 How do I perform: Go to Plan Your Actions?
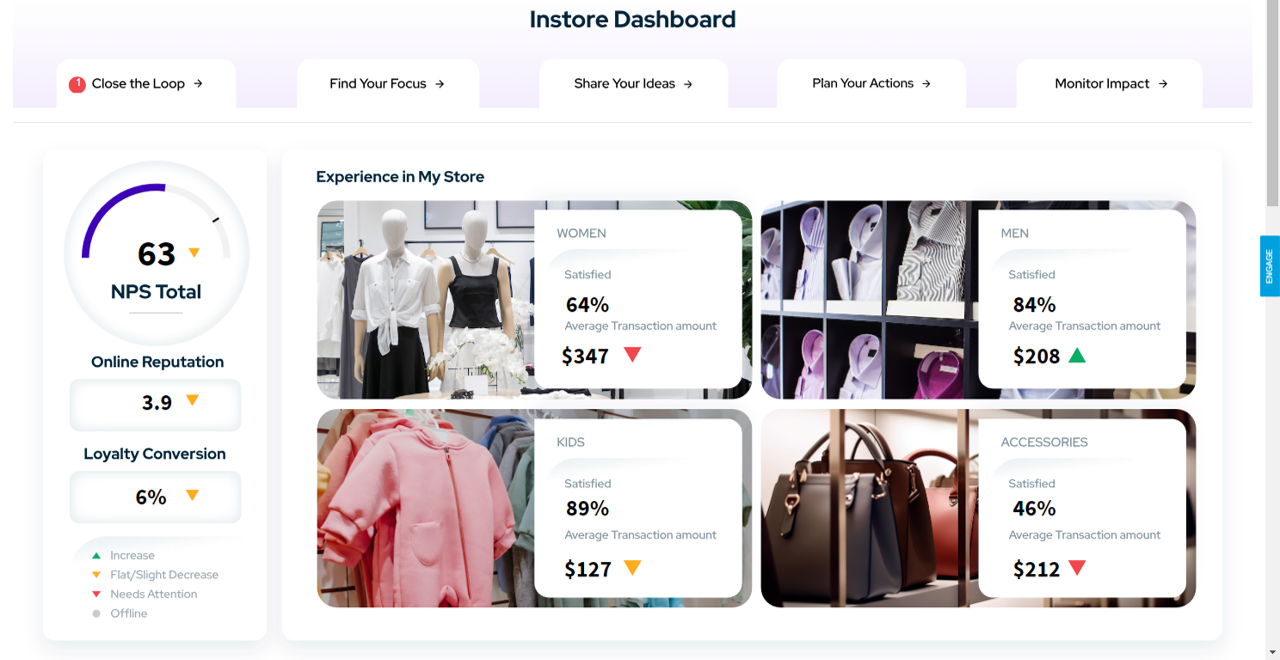pos(871,84)
